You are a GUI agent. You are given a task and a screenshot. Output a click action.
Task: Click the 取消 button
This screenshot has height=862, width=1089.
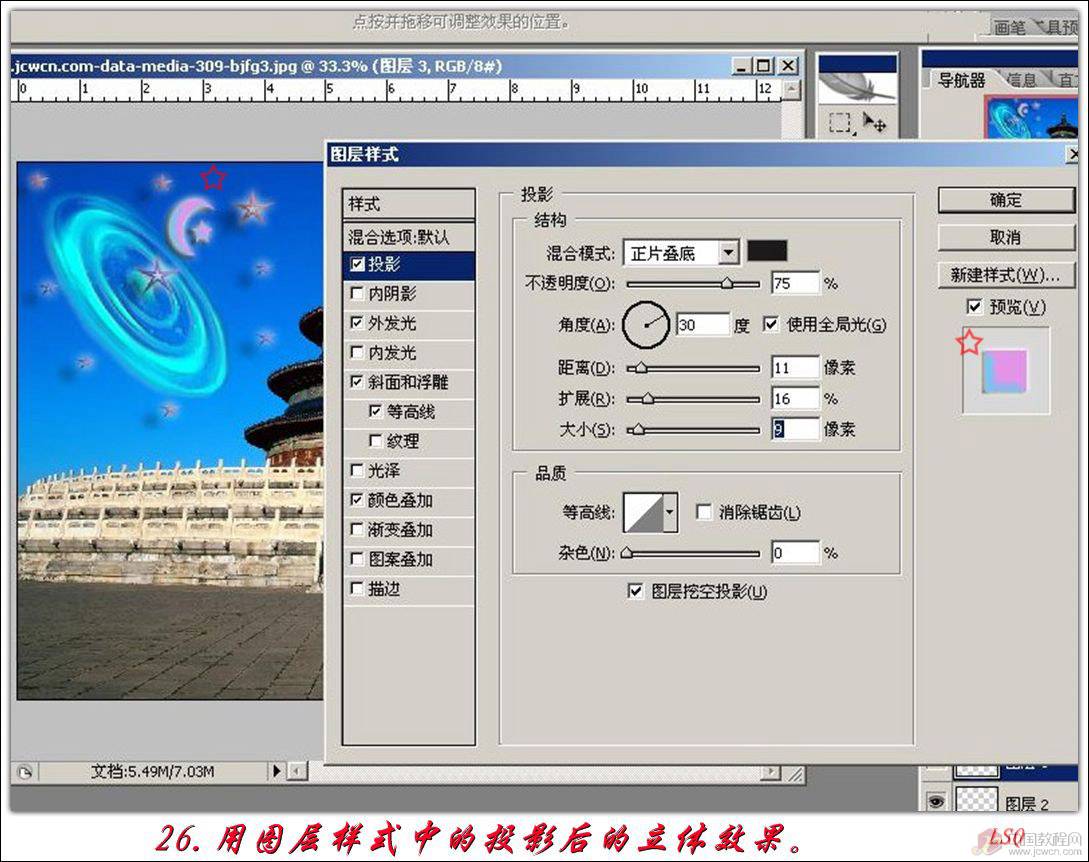pyautogui.click(x=1006, y=238)
